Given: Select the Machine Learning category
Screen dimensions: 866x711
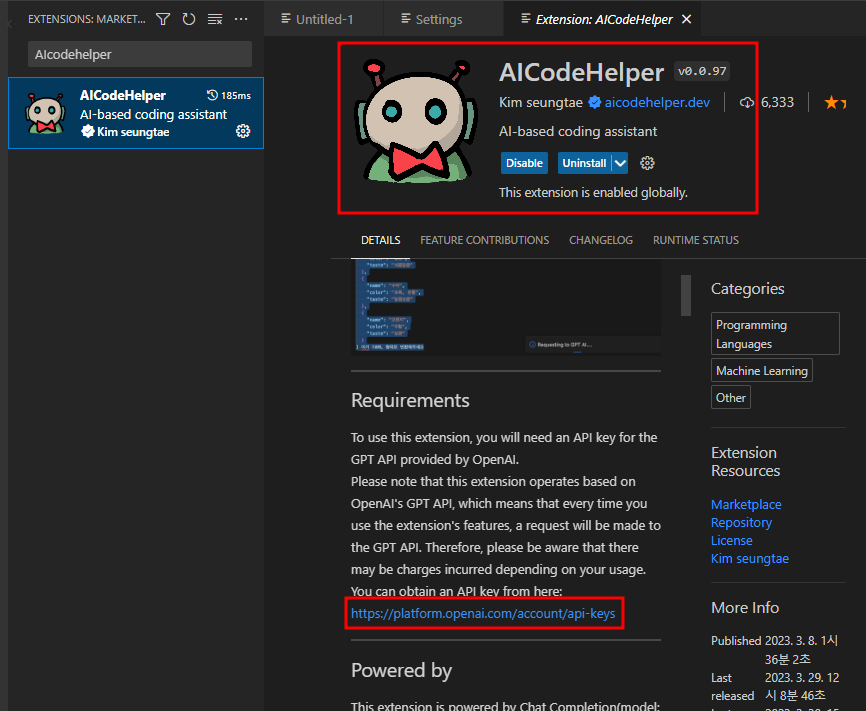Looking at the screenshot, I should (x=762, y=371).
